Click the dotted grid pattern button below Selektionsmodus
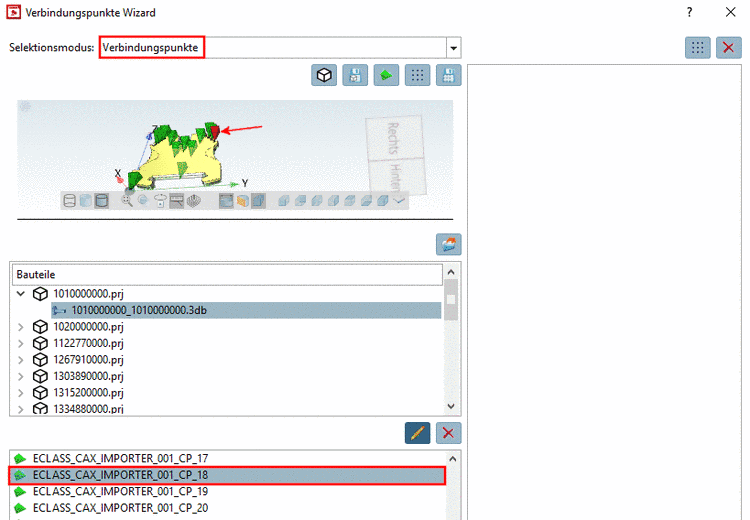Viewport: 750px width, 520px height. click(417, 75)
